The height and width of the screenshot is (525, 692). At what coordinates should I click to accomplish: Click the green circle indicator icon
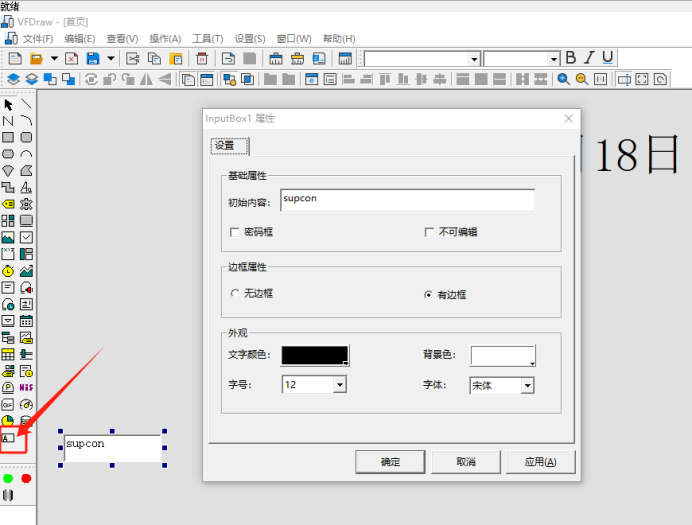8,479
